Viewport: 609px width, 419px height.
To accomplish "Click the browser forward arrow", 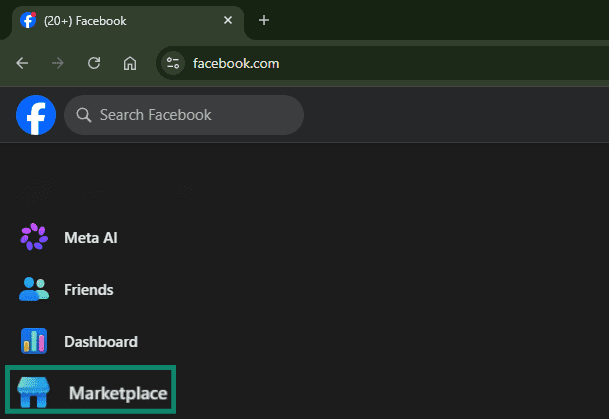I will (x=58, y=63).
